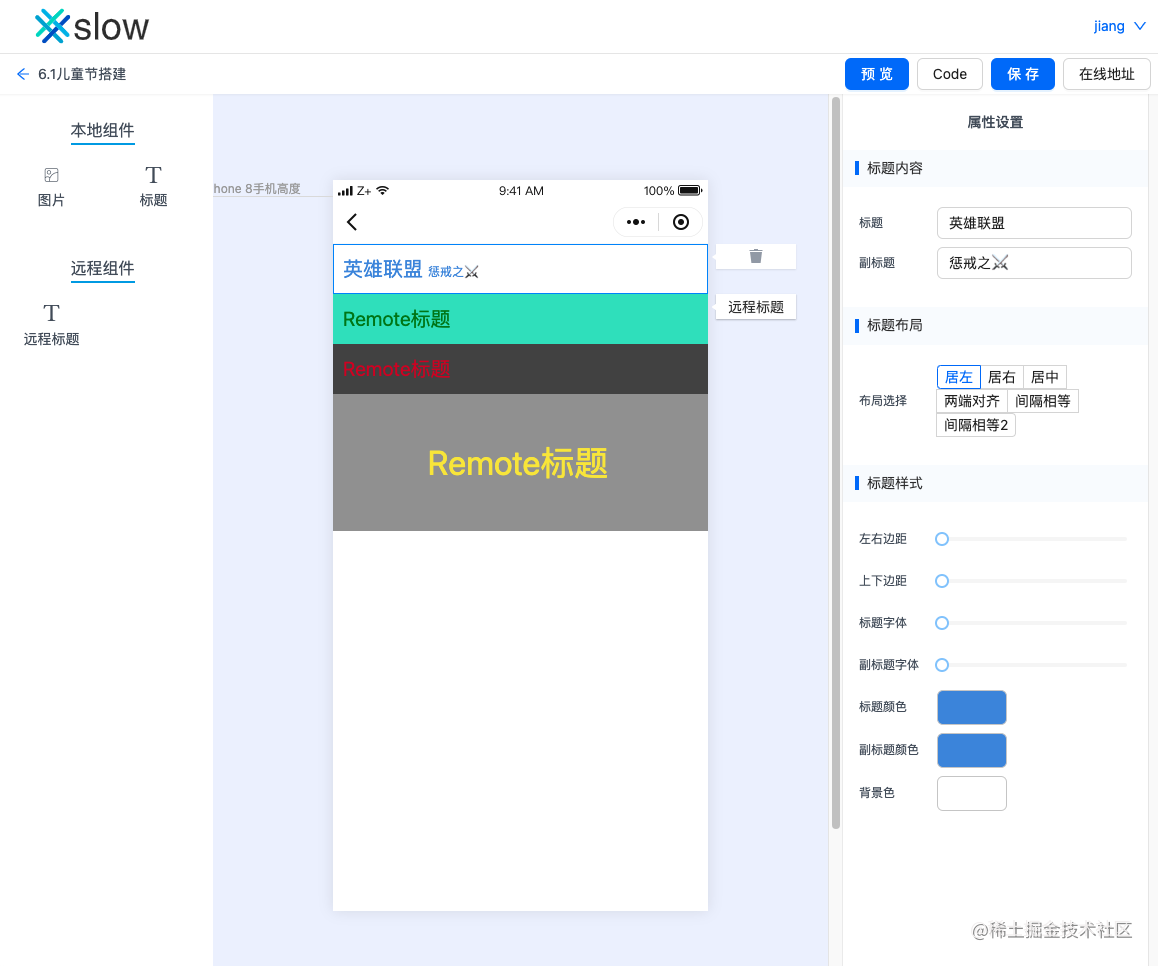Screen dimensions: 1158x966
Task: Click the 9:41 AM time in preview
Action: click(x=521, y=191)
